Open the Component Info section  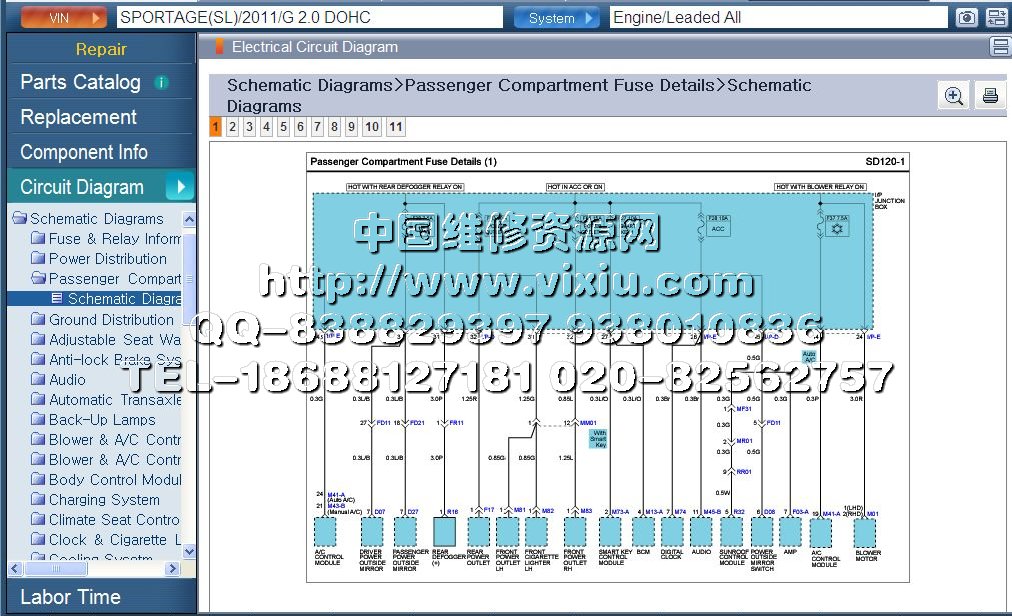84,152
